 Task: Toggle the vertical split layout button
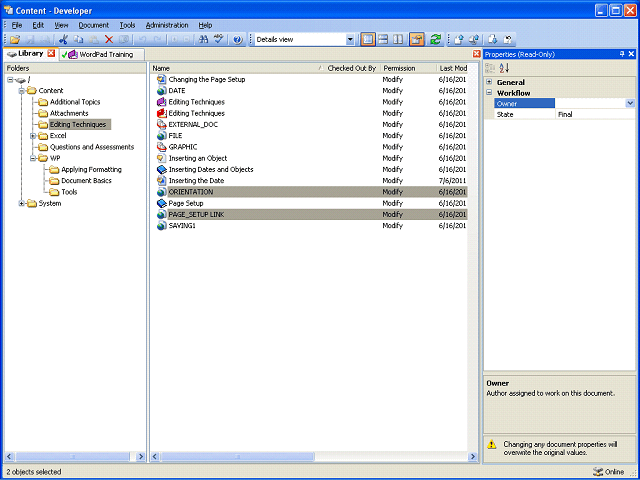398,40
